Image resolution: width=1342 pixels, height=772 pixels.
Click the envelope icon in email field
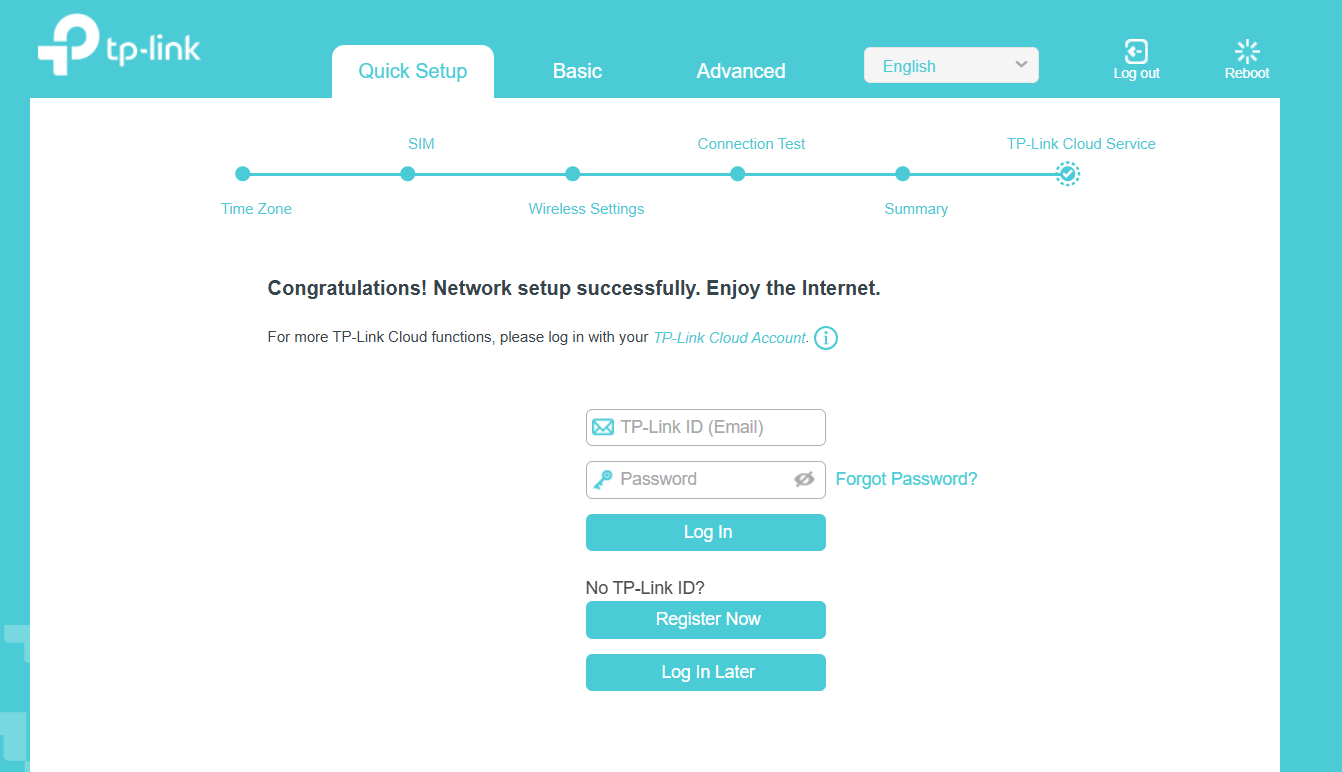603,427
